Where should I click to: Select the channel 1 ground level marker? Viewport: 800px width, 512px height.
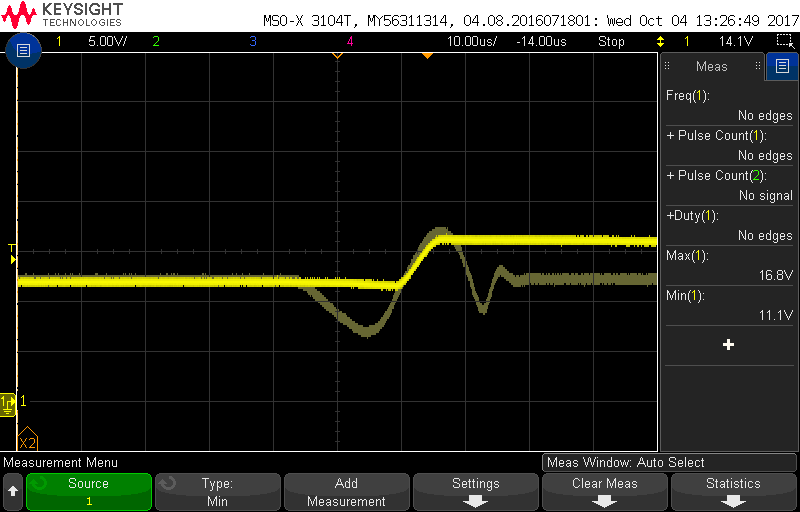8,404
